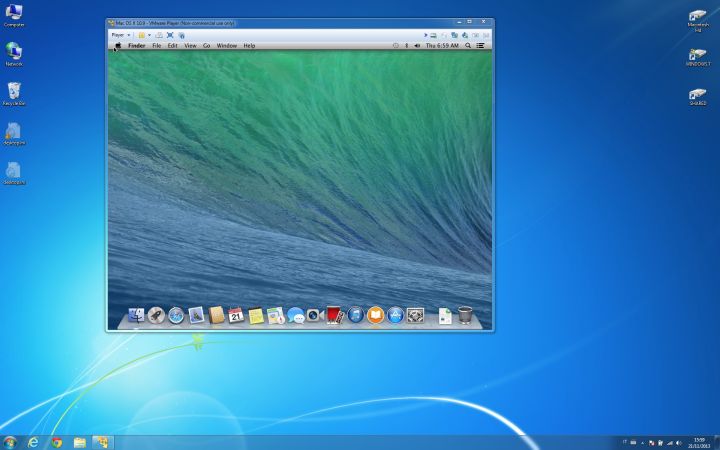Viewport: 720px width, 450px height.
Task: Open FaceTime camera icon in dock
Action: tap(315, 315)
